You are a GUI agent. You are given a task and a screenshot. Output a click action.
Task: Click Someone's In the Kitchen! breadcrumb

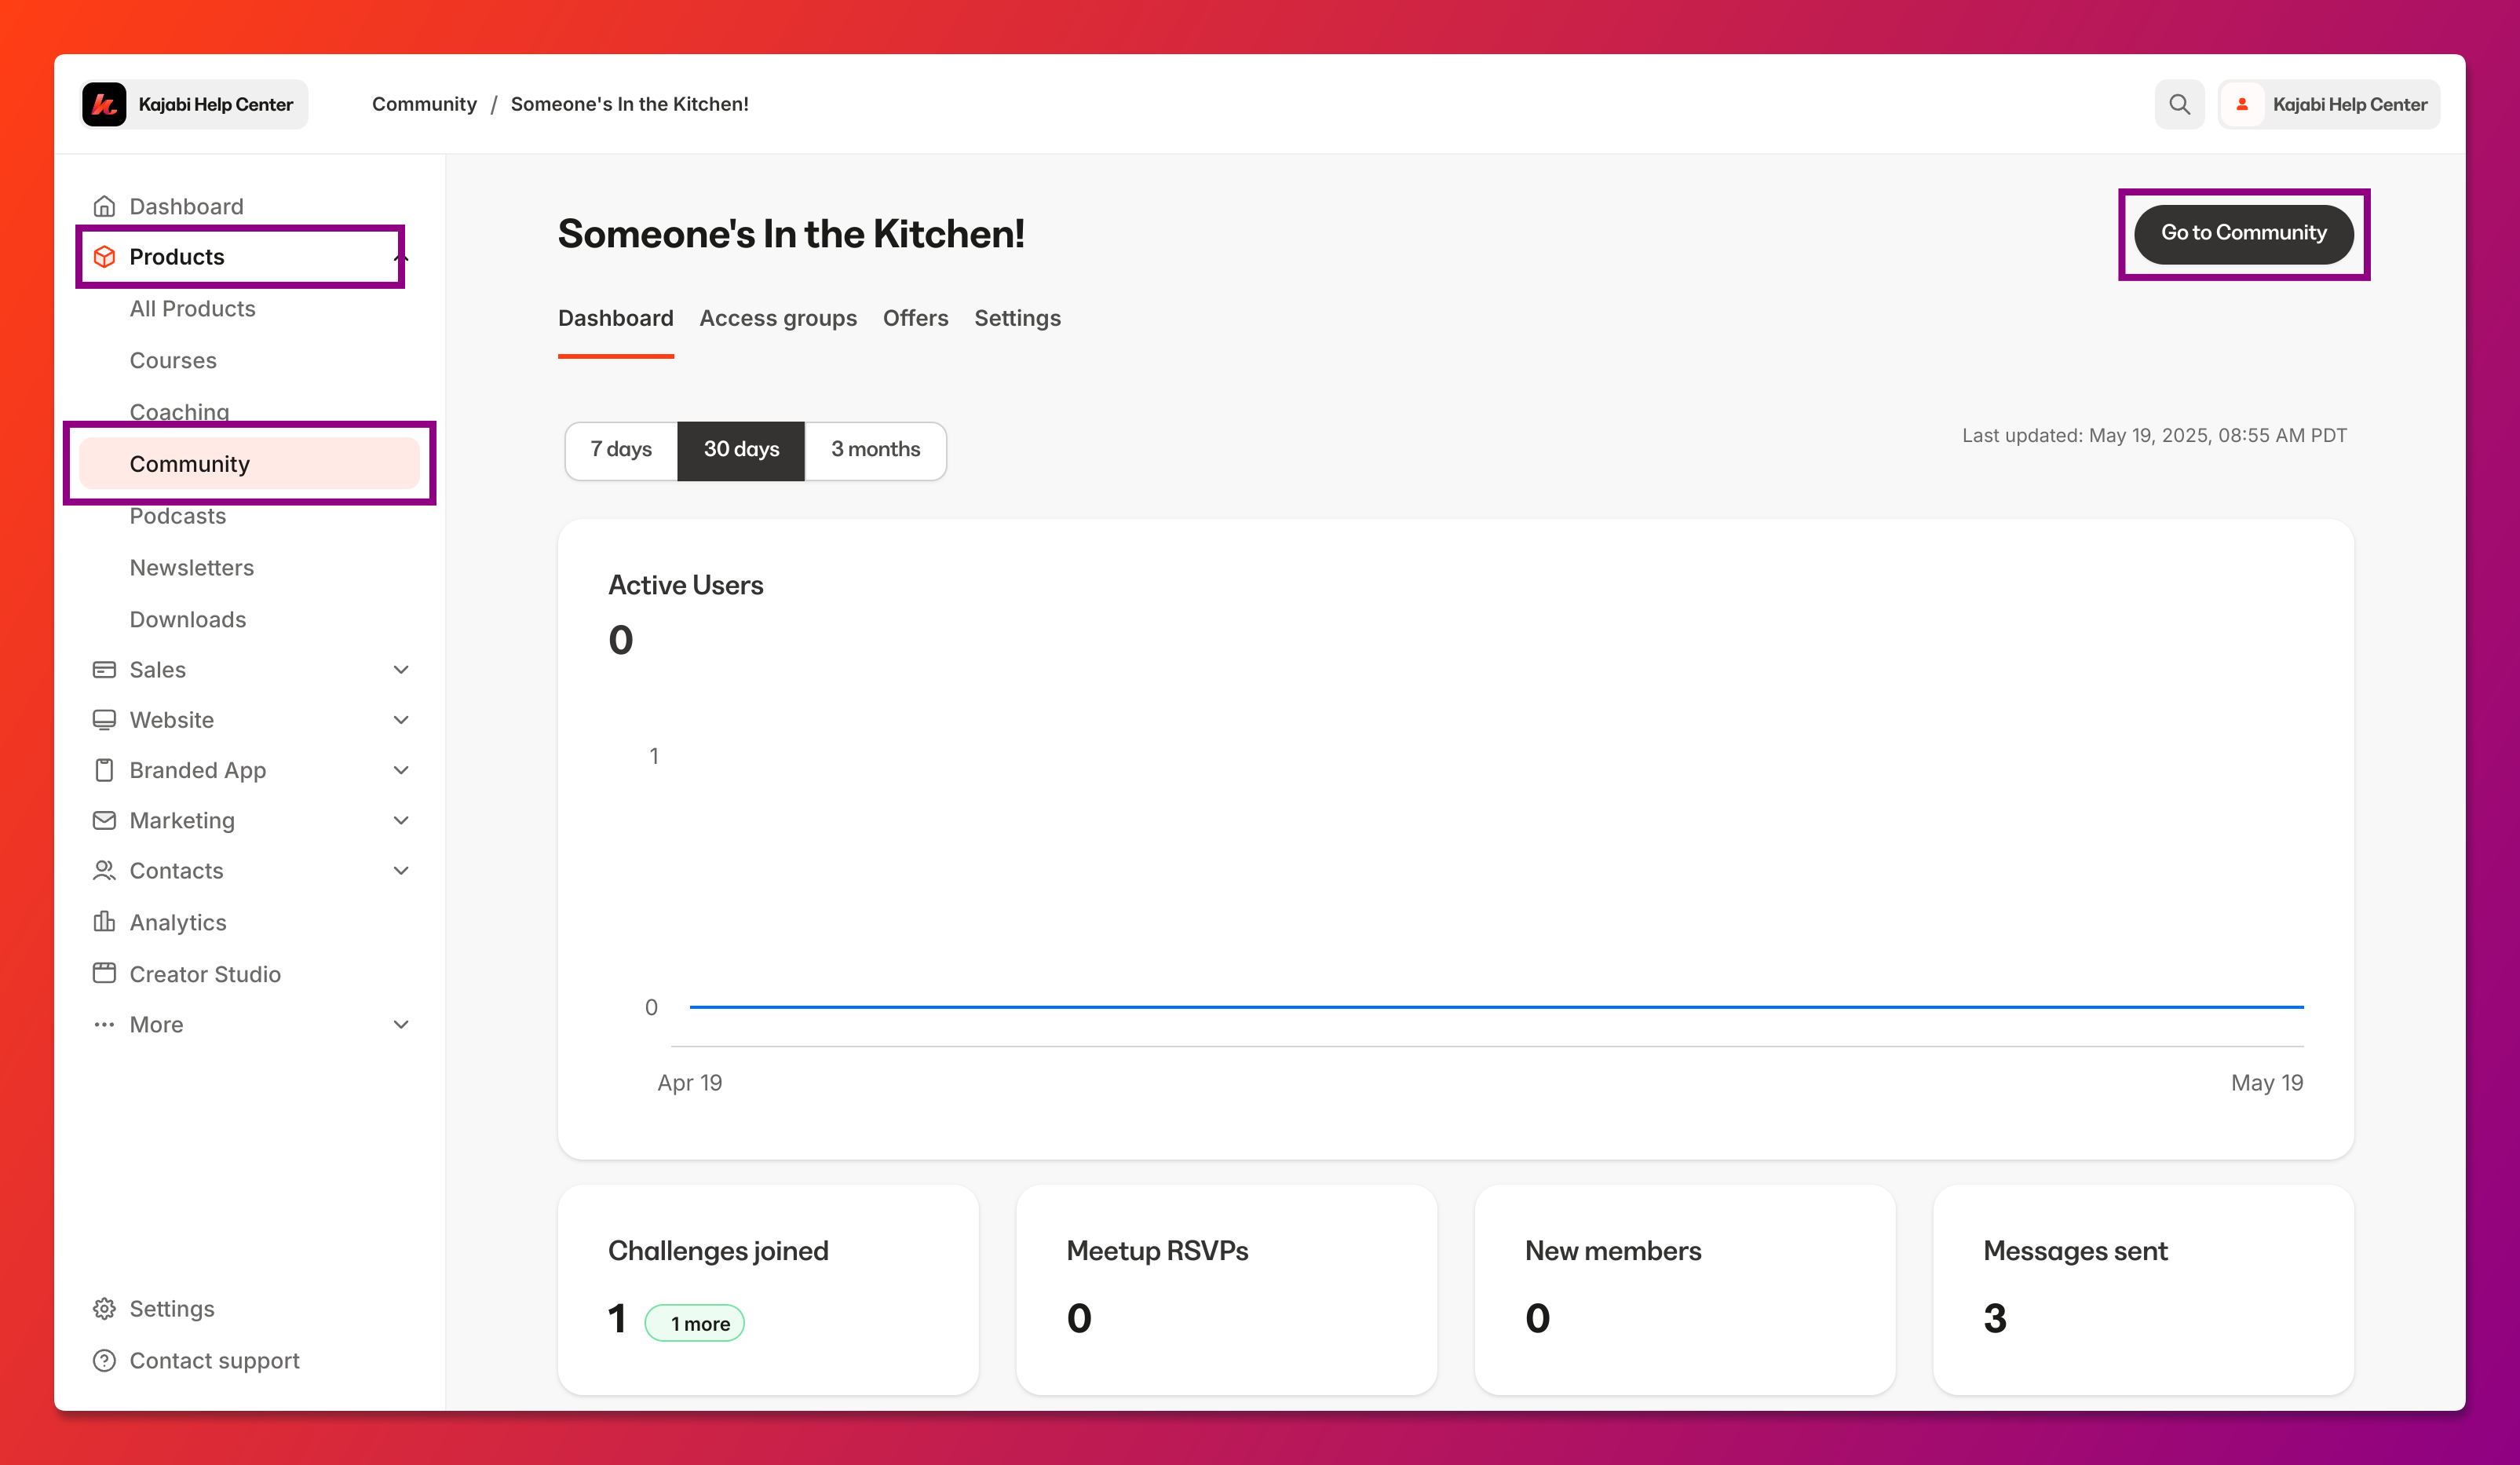(629, 104)
